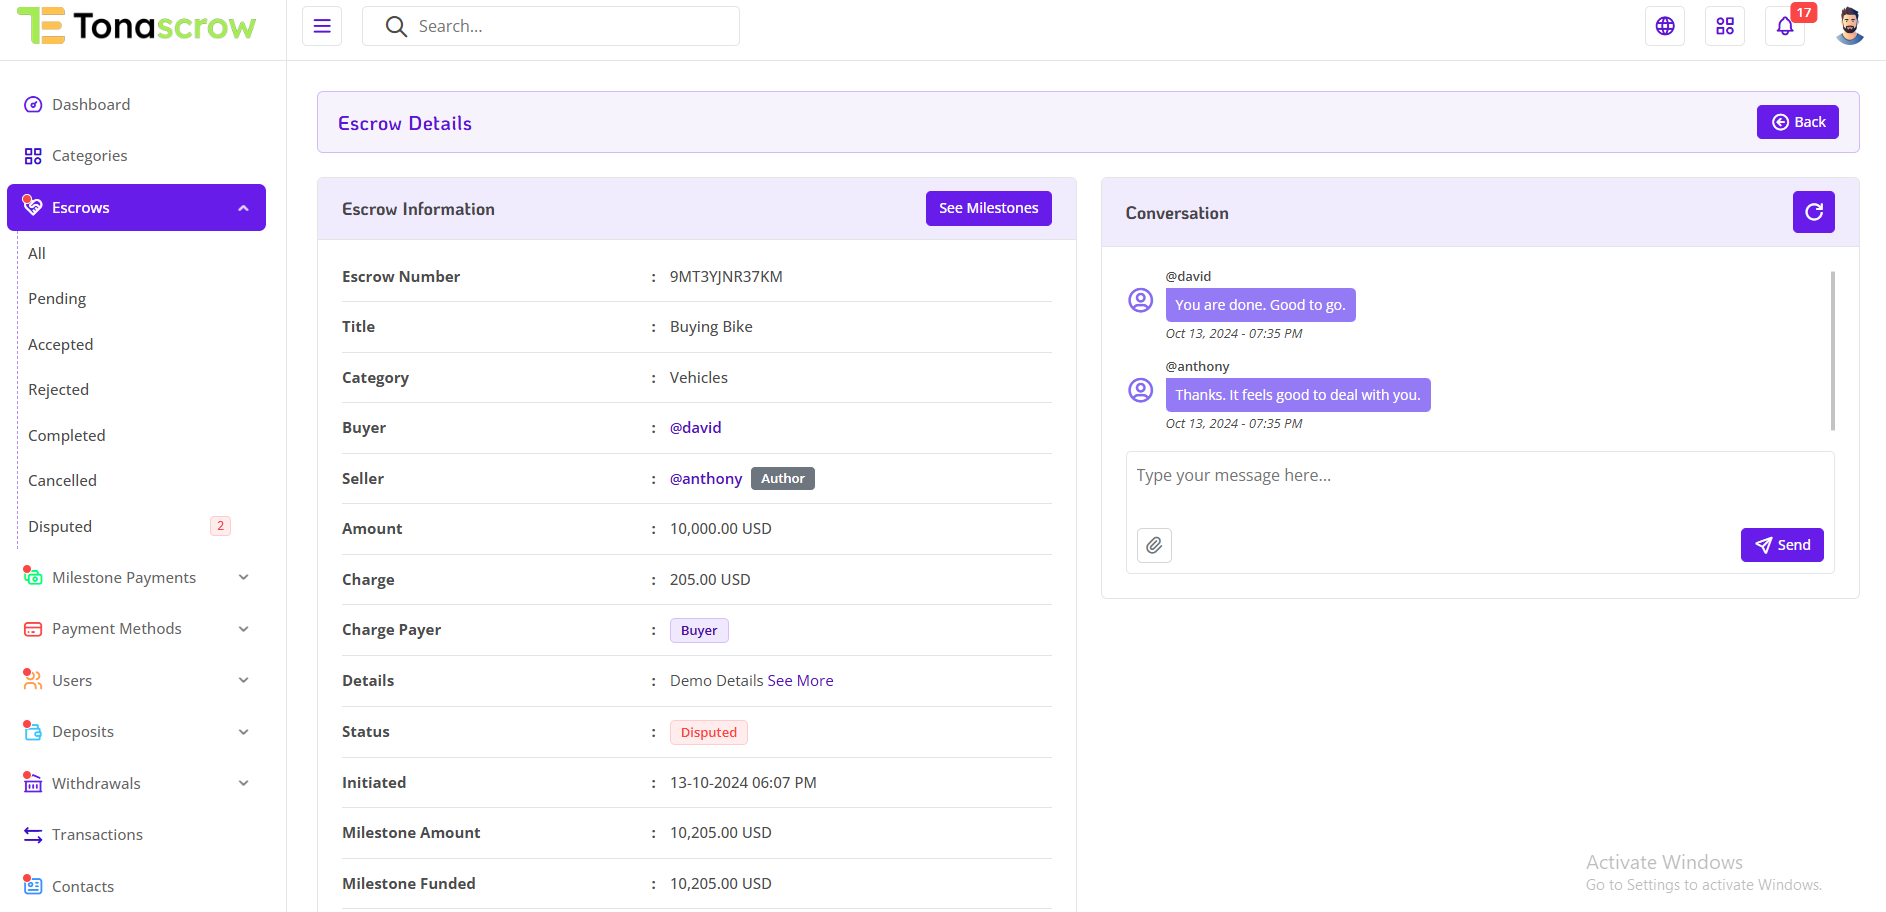Click the attachment paperclip icon
The image size is (1886, 912).
pos(1154,545)
